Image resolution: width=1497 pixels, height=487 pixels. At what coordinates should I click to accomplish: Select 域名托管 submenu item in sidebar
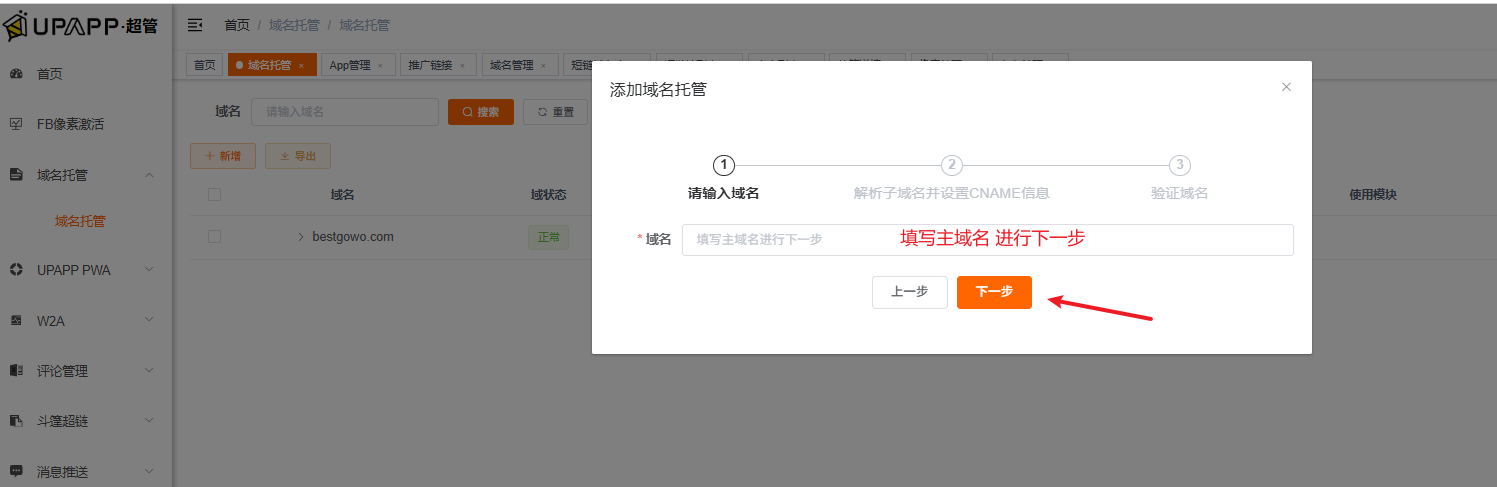(80, 222)
